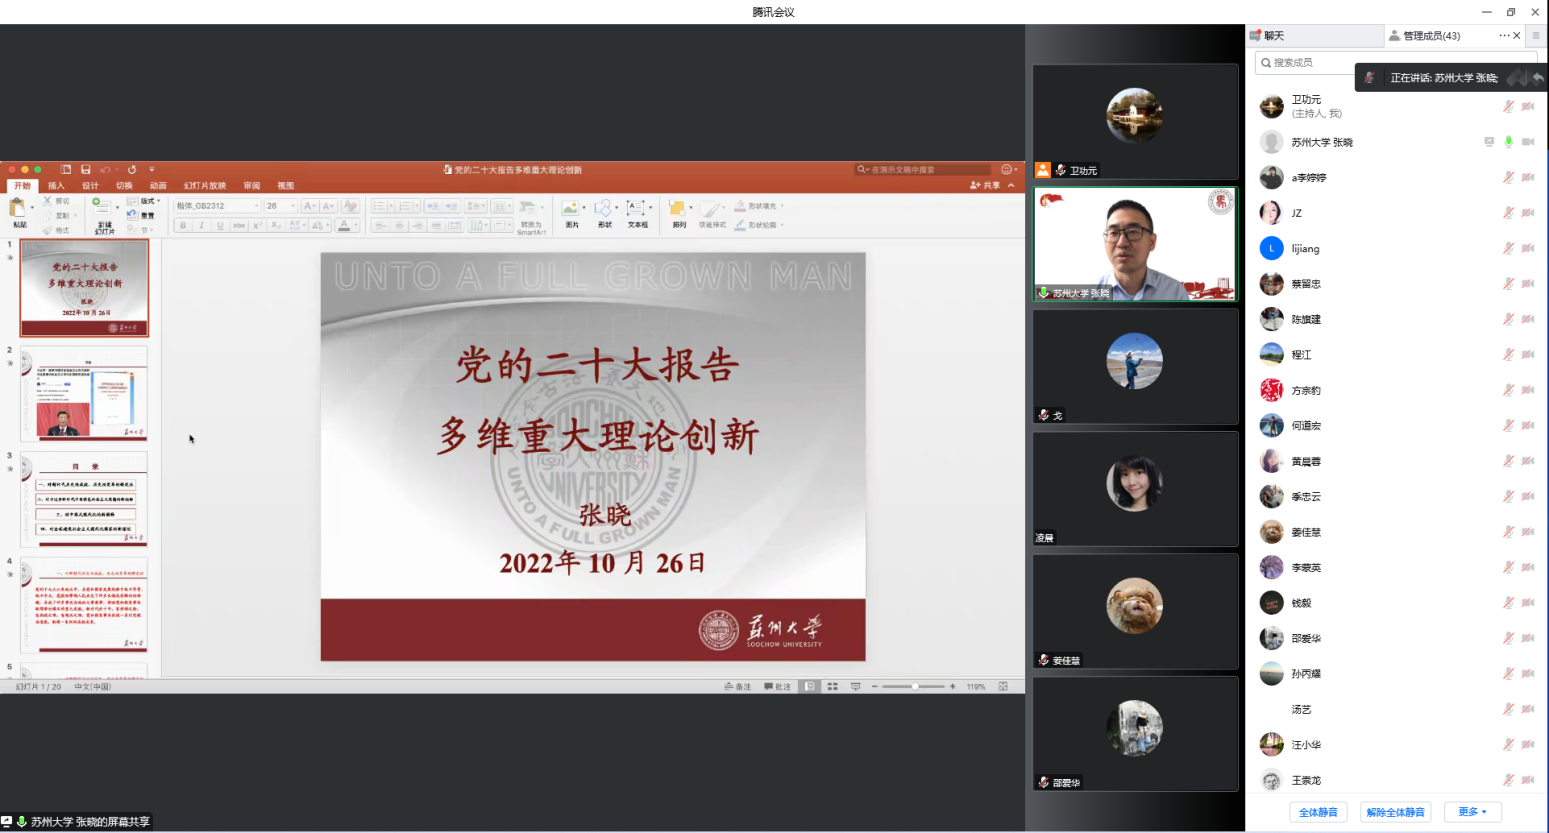Screen dimensions: 1549x833
Task: Expand the font name dropdown 楷体_GB2312
Action: (256, 206)
